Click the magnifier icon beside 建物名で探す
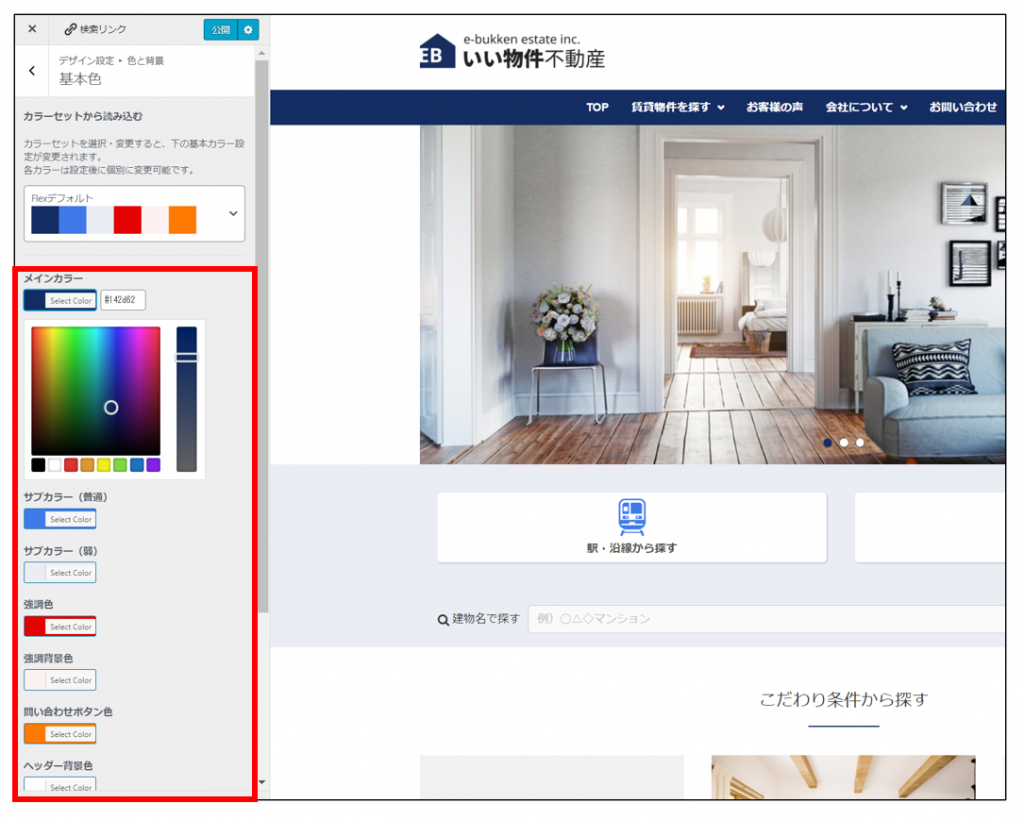1024x820 pixels. (443, 620)
